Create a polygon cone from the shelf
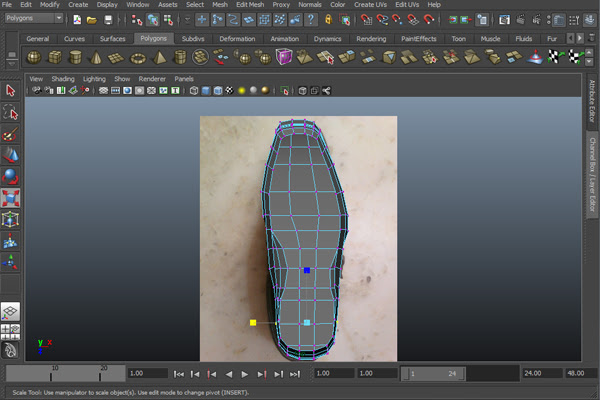 point(96,57)
